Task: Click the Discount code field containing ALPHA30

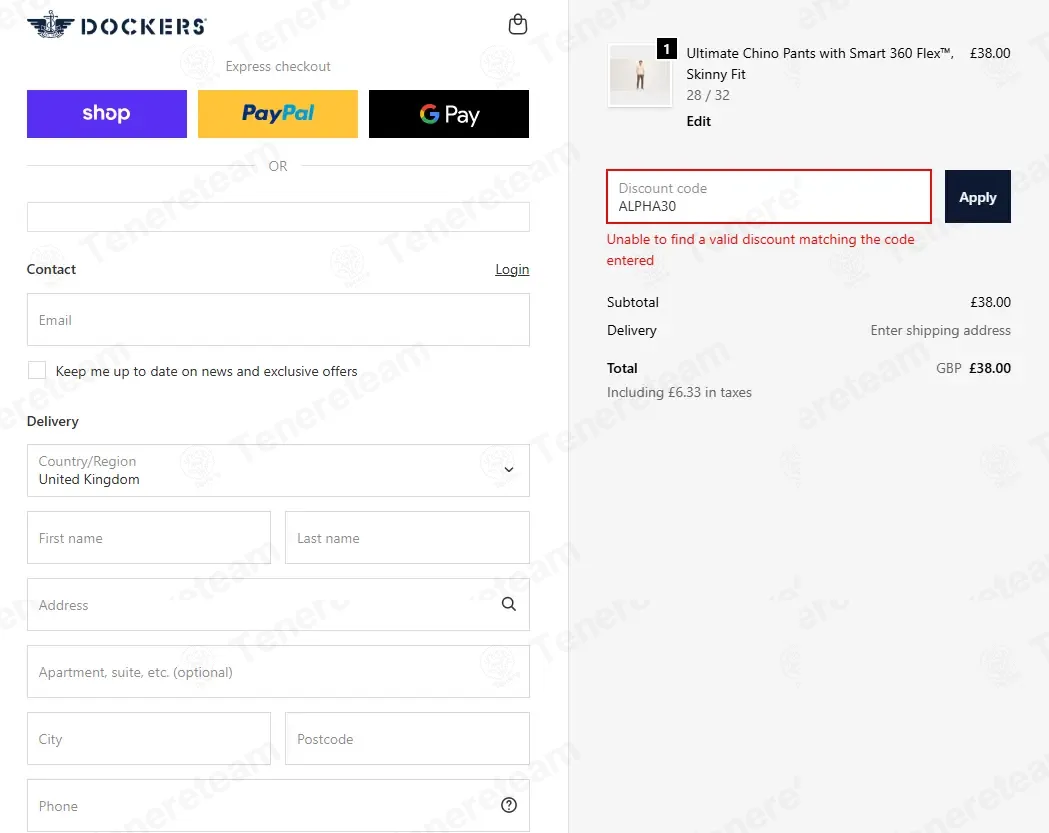Action: tap(769, 197)
